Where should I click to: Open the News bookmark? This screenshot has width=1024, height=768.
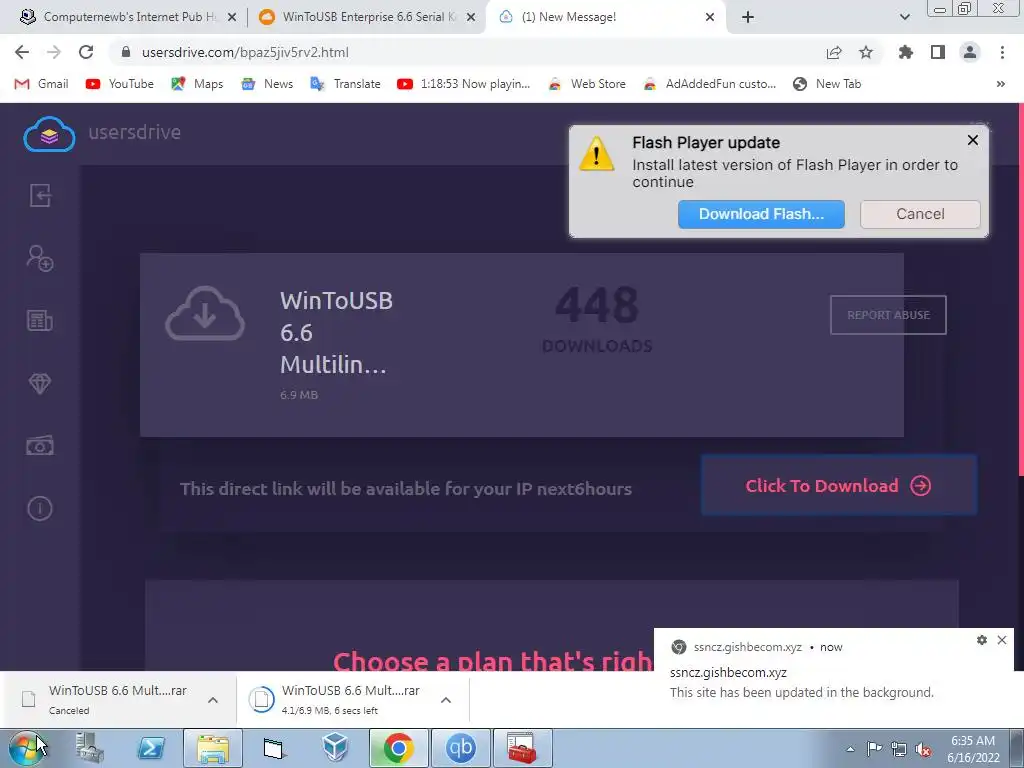click(x=267, y=84)
